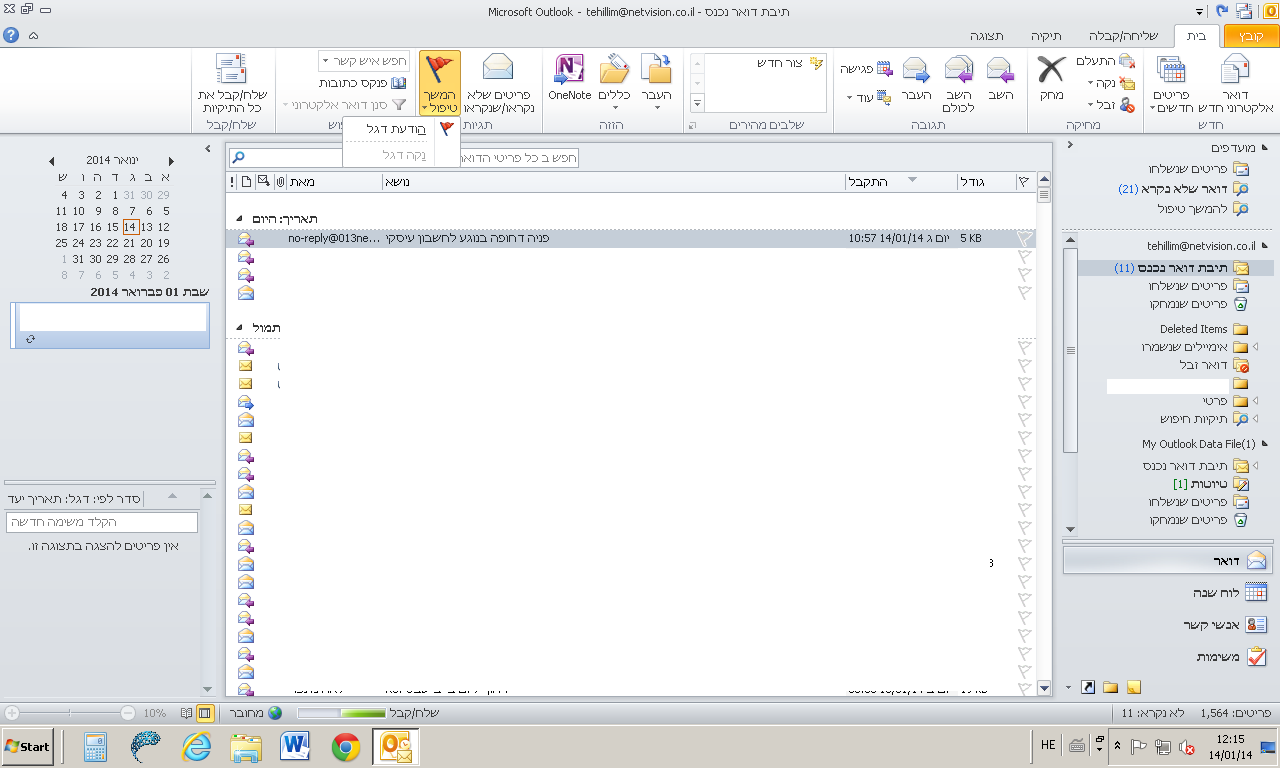Reply to the message (השב)
This screenshot has width=1280, height=768.
(1001, 78)
